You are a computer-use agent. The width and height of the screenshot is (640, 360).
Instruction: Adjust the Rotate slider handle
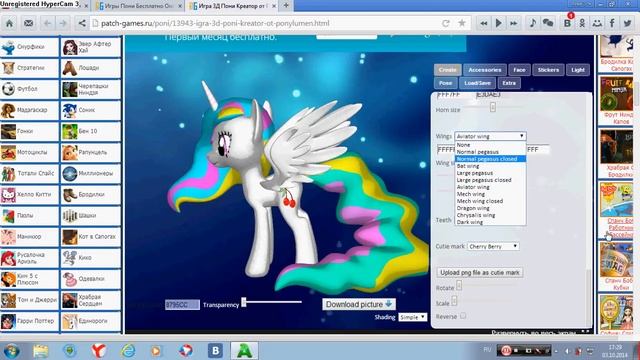[459, 286]
